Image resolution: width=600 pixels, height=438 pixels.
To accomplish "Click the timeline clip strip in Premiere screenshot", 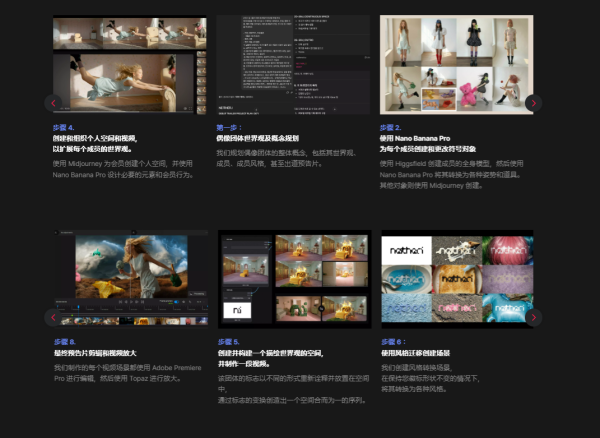I will click(135, 321).
